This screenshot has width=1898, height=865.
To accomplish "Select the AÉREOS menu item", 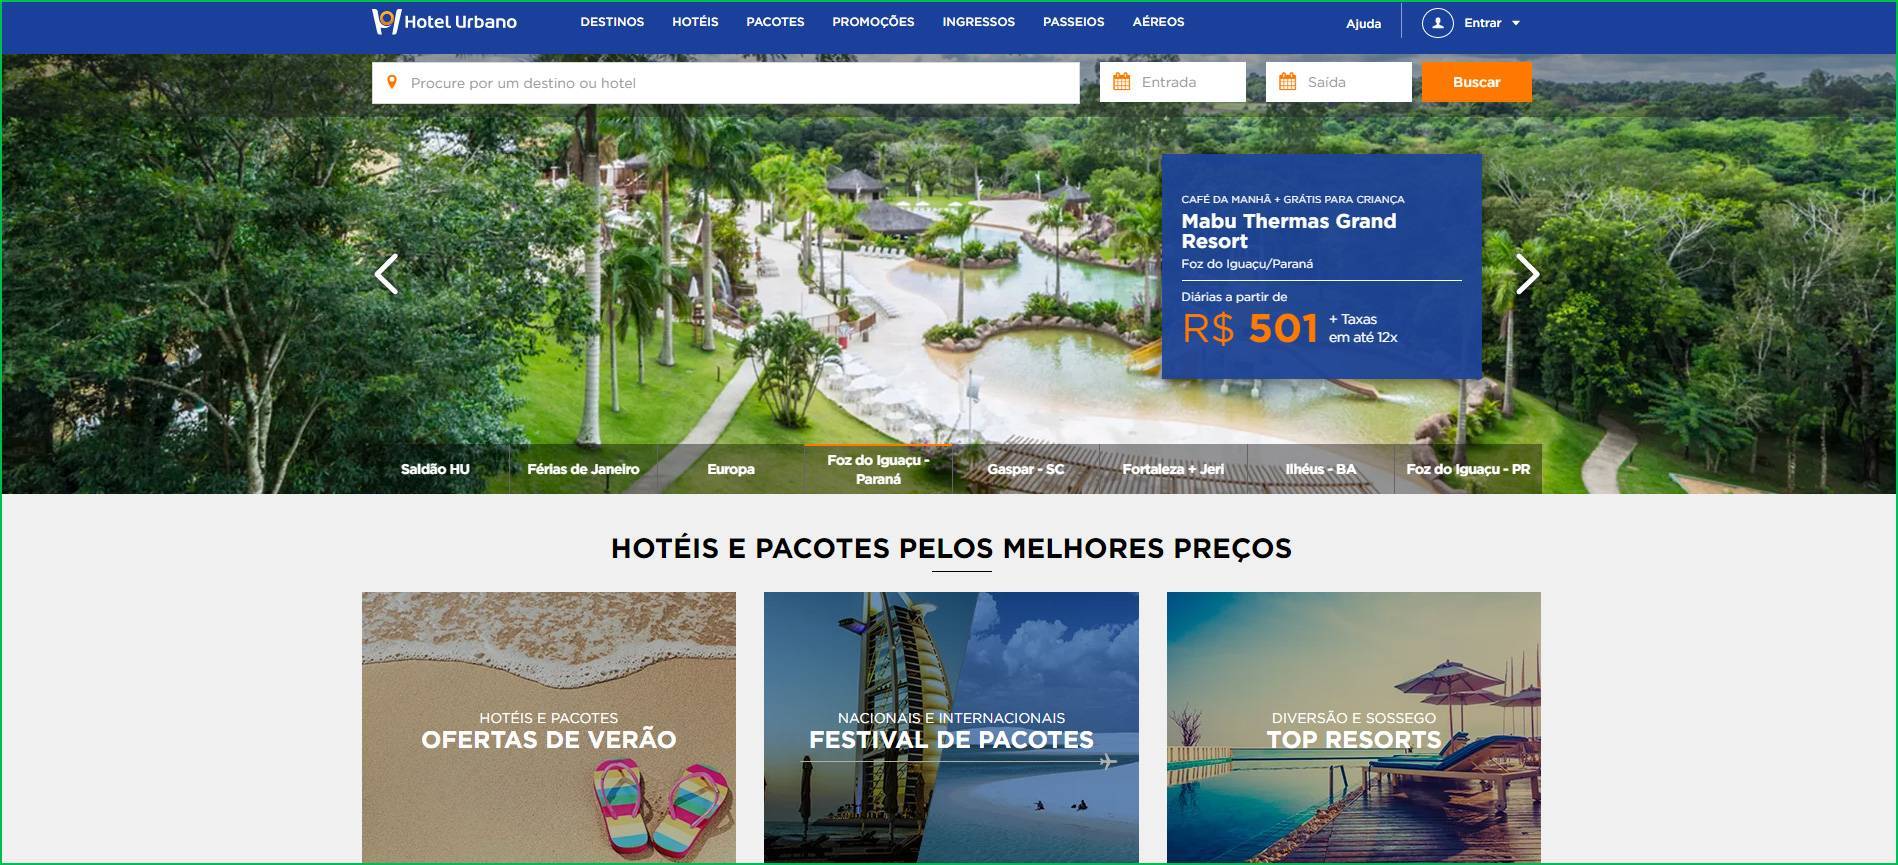I will 1158,21.
